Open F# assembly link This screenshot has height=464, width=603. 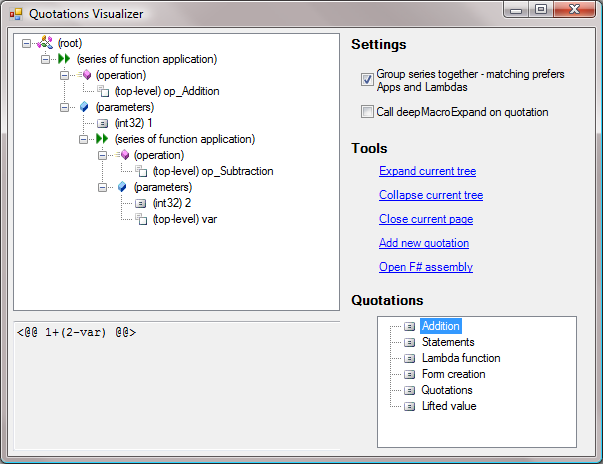(x=425, y=267)
